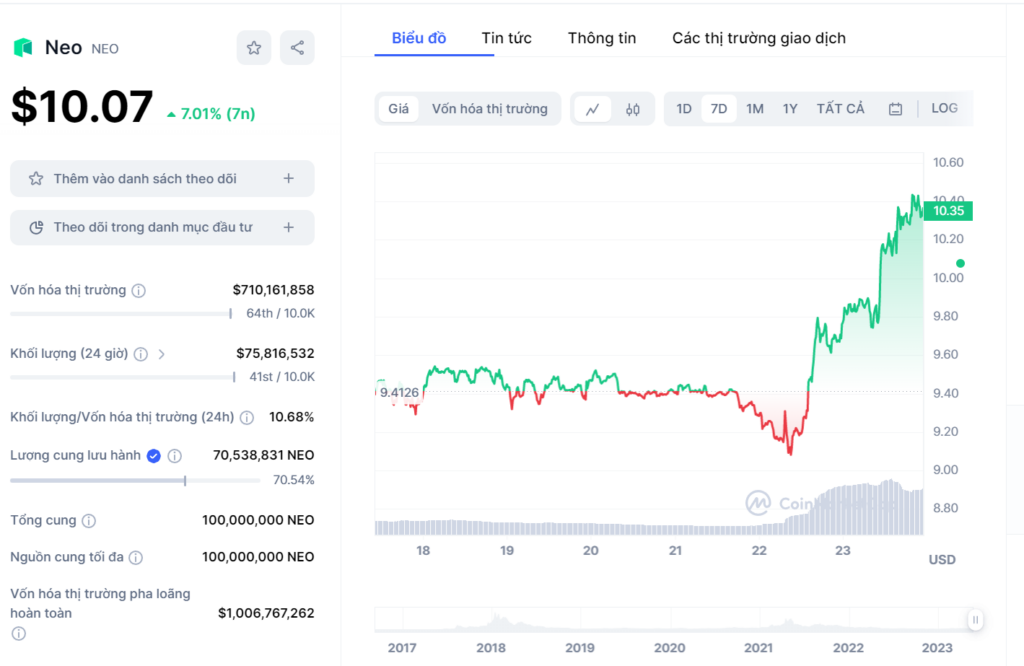The image size is (1024, 666).
Task: Click the timeline range slider handle
Action: tap(975, 620)
